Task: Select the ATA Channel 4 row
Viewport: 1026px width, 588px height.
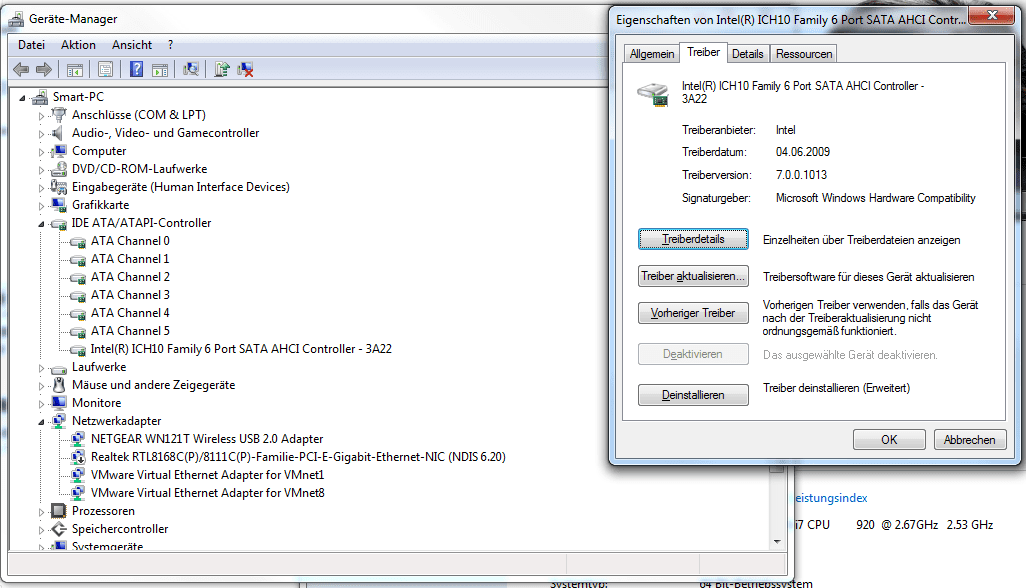Action: 130,313
